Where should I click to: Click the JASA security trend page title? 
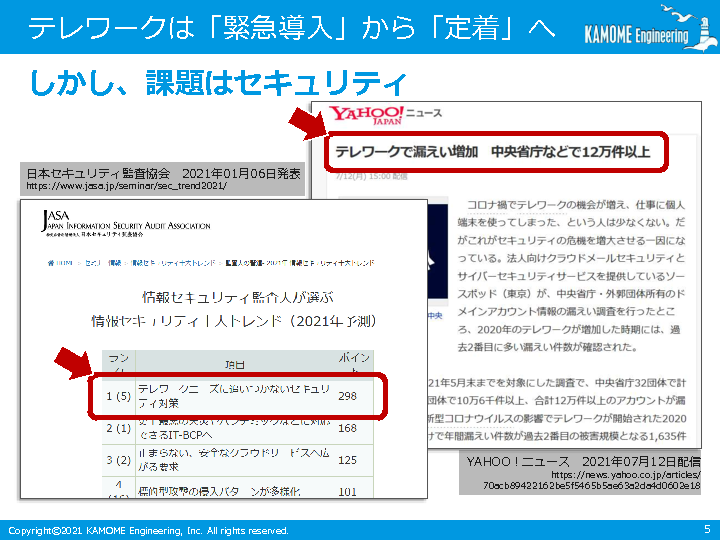click(232, 308)
